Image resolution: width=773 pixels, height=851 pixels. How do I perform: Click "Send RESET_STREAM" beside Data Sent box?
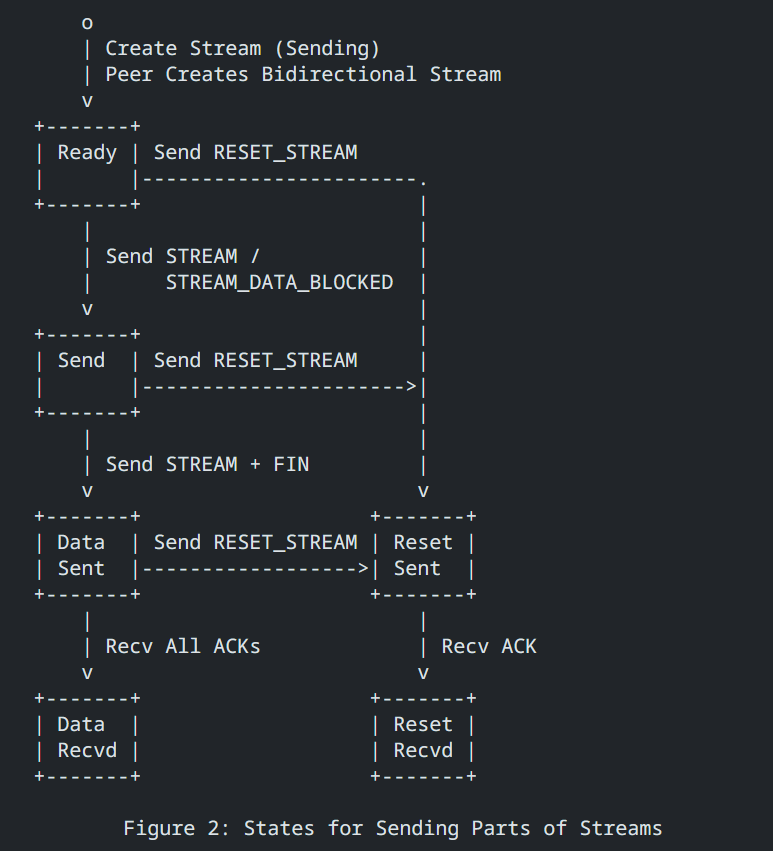pyautogui.click(x=255, y=542)
